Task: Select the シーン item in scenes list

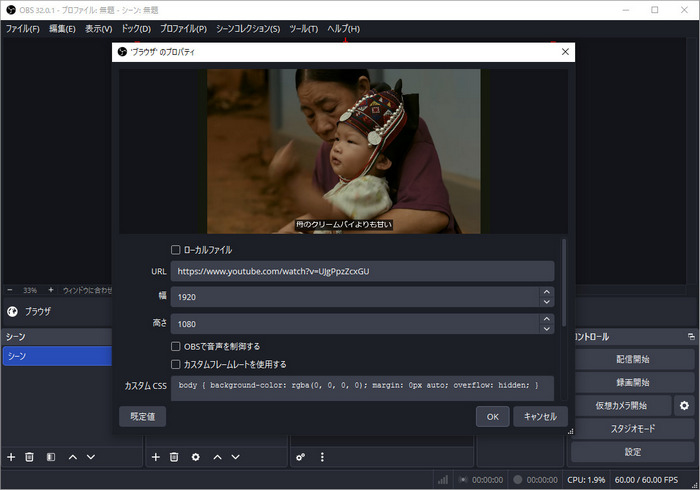Action: click(57, 356)
